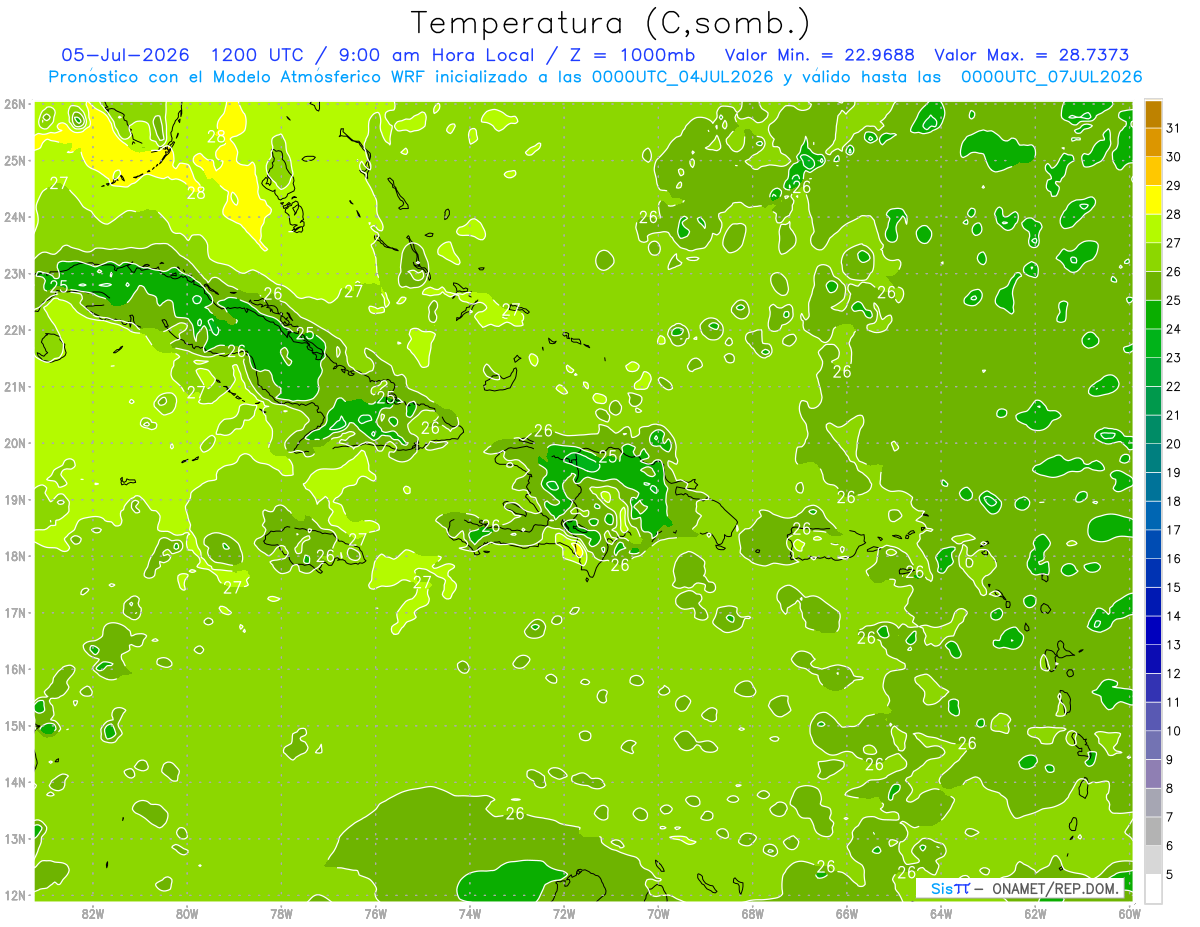
Task: Click the "76W" longitude axis label
Action: click(376, 912)
